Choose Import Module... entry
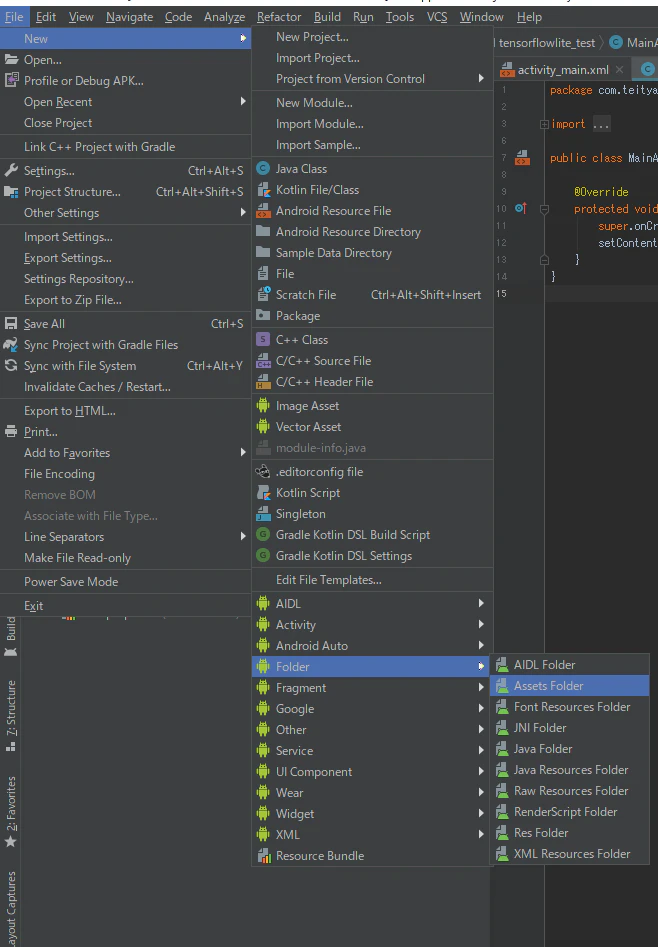This screenshot has width=658, height=947. (372, 124)
